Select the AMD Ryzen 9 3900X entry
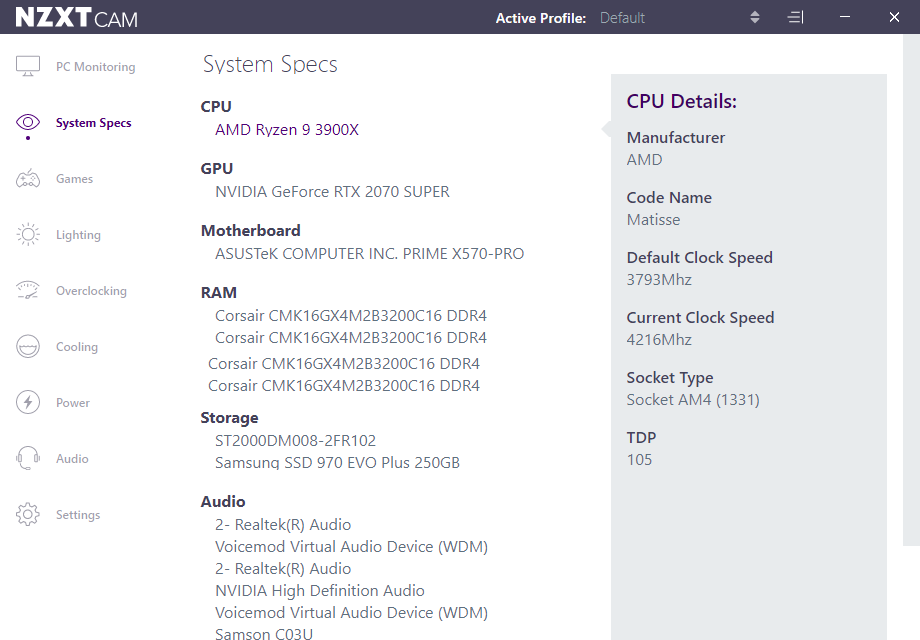This screenshot has width=920, height=640. 286,130
